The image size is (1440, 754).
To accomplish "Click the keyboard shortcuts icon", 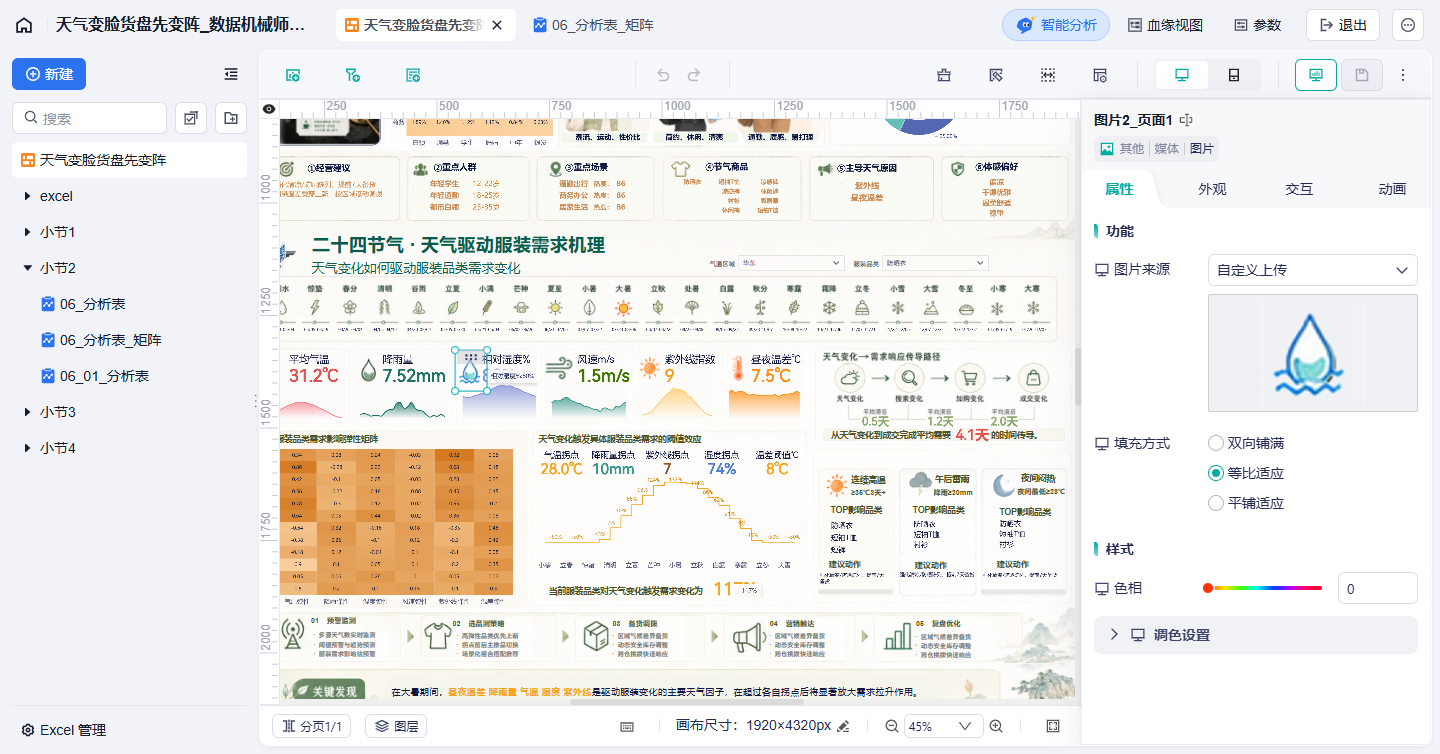I will [628, 726].
